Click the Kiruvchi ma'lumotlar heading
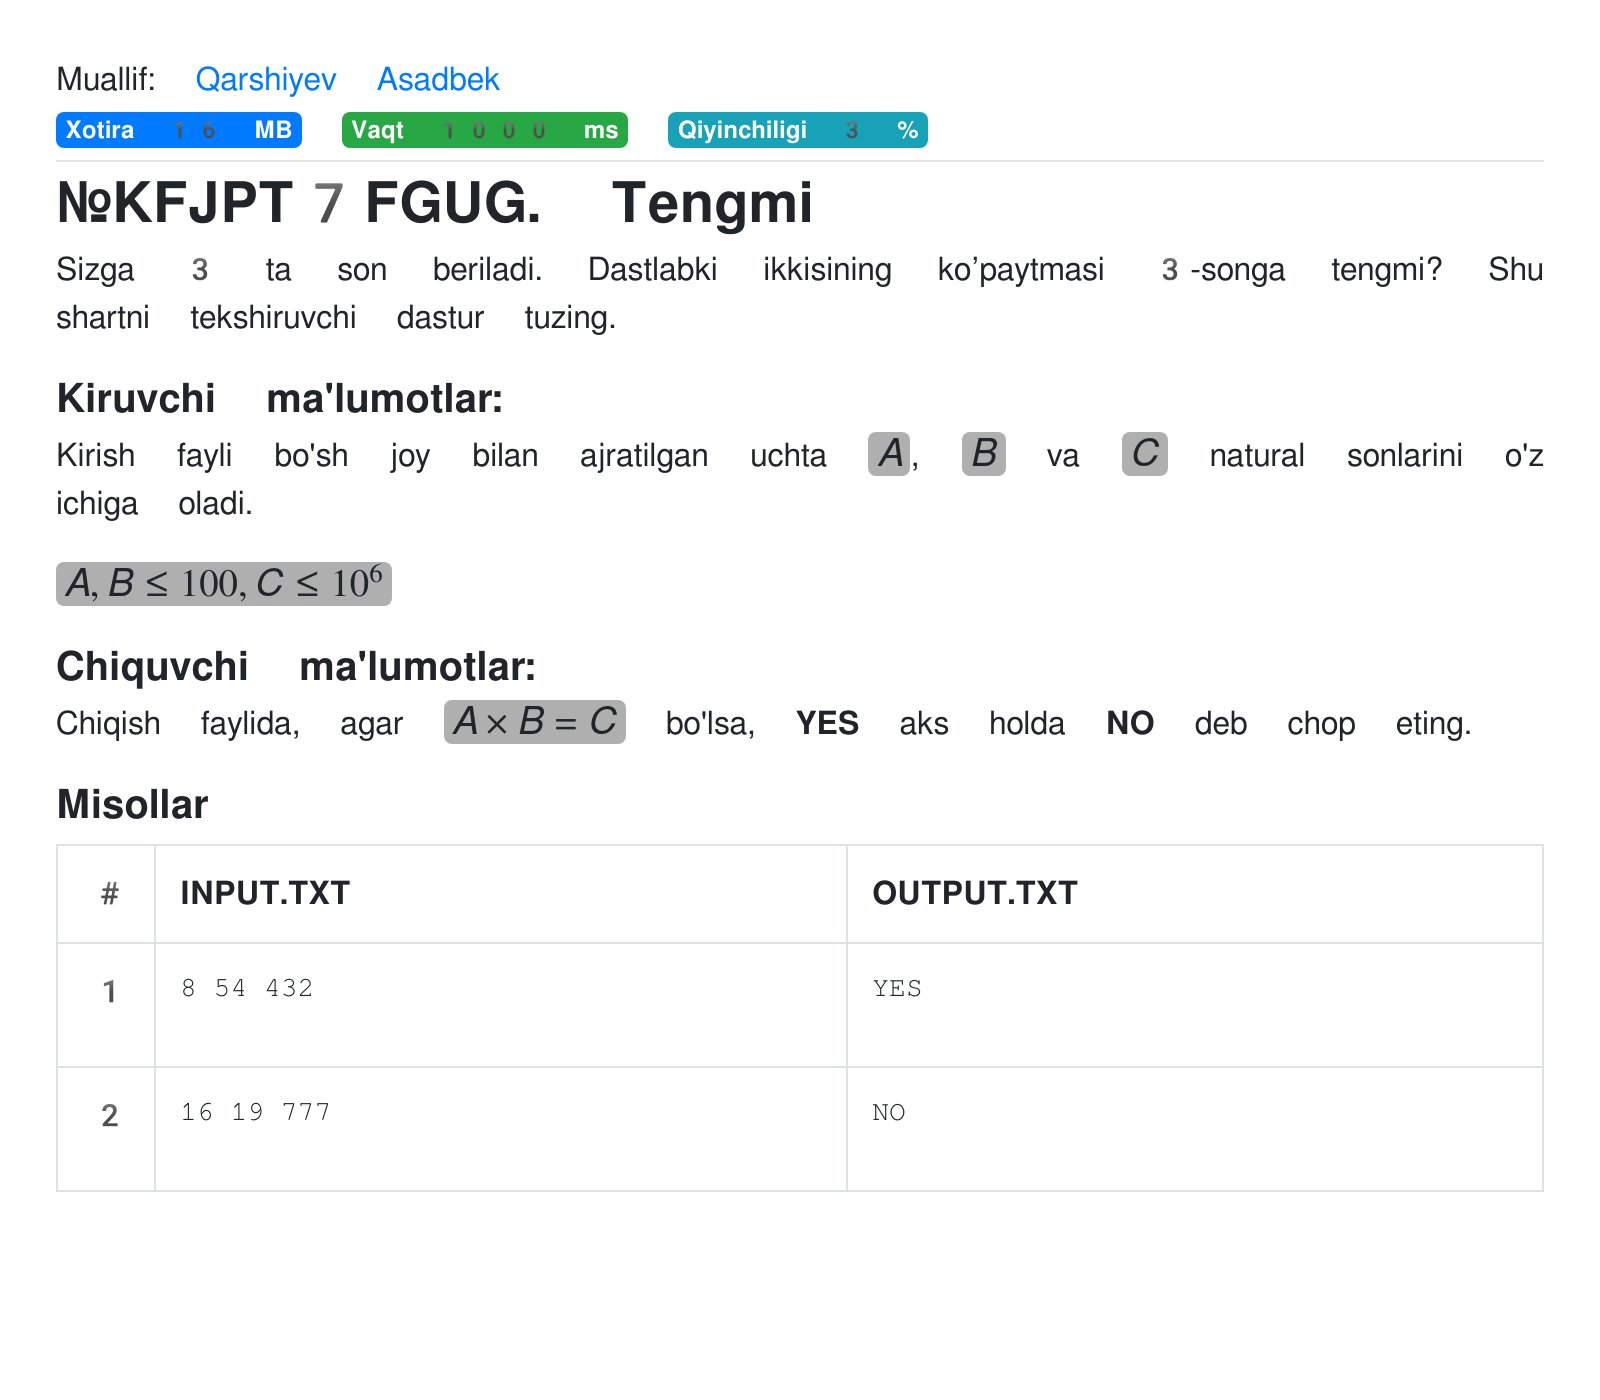The image size is (1600, 1400). pos(279,398)
